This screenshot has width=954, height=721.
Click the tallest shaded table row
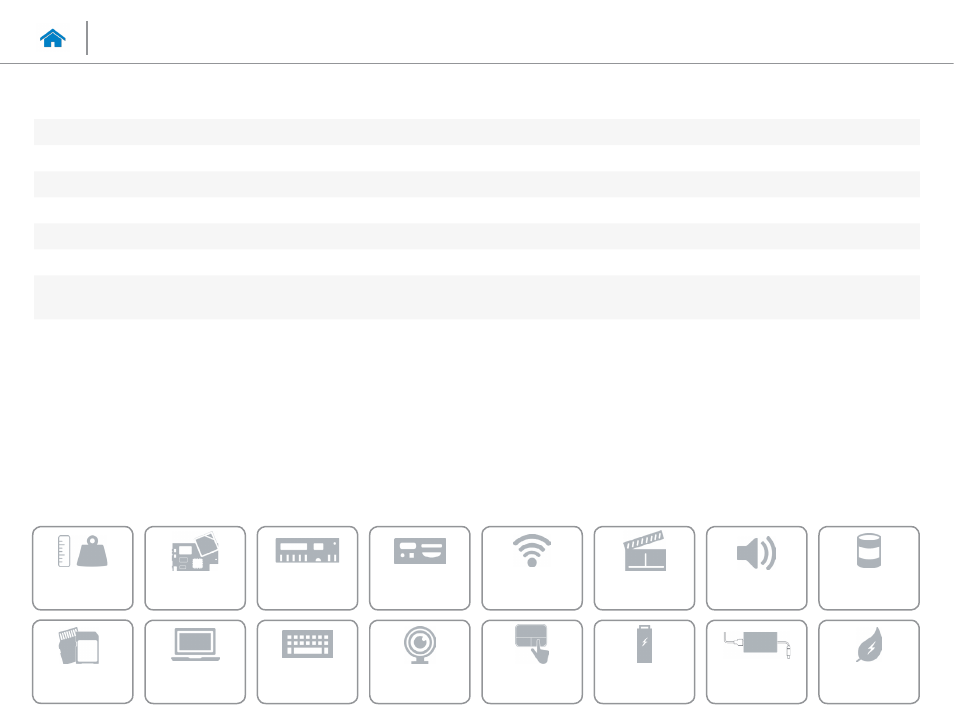(476, 297)
